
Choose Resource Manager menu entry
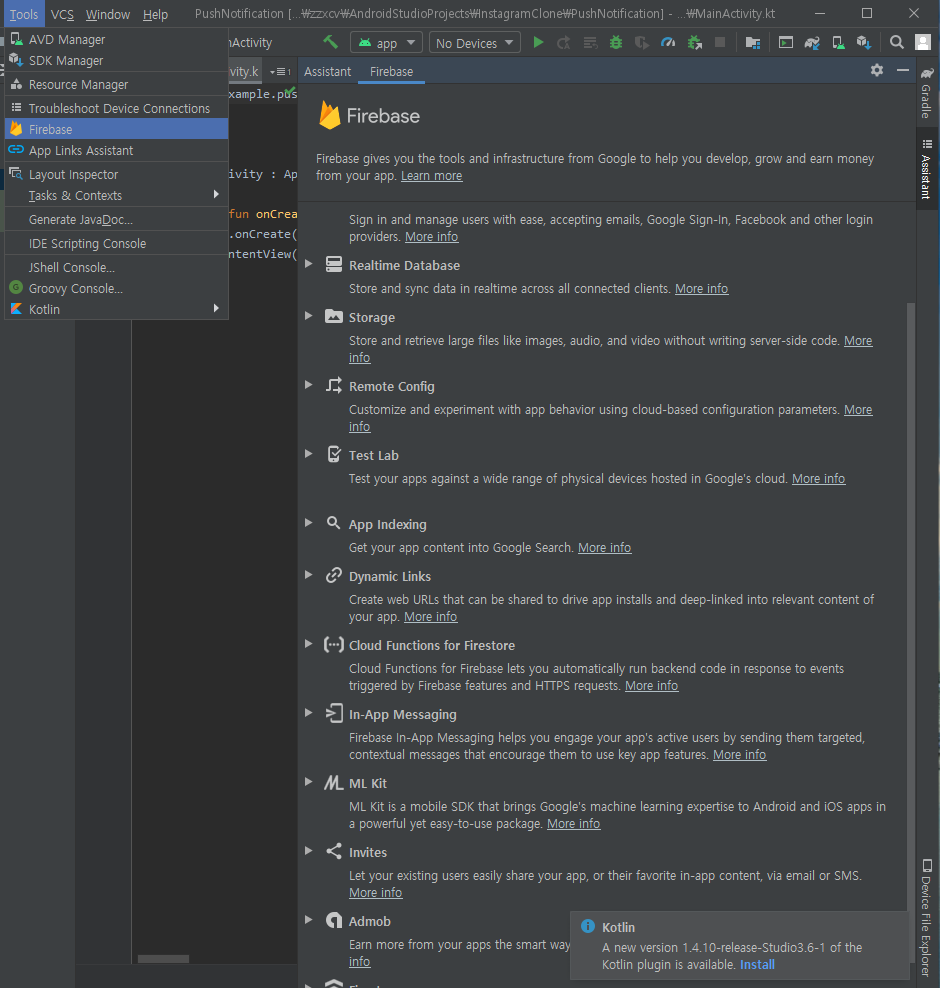pyautogui.click(x=117, y=84)
